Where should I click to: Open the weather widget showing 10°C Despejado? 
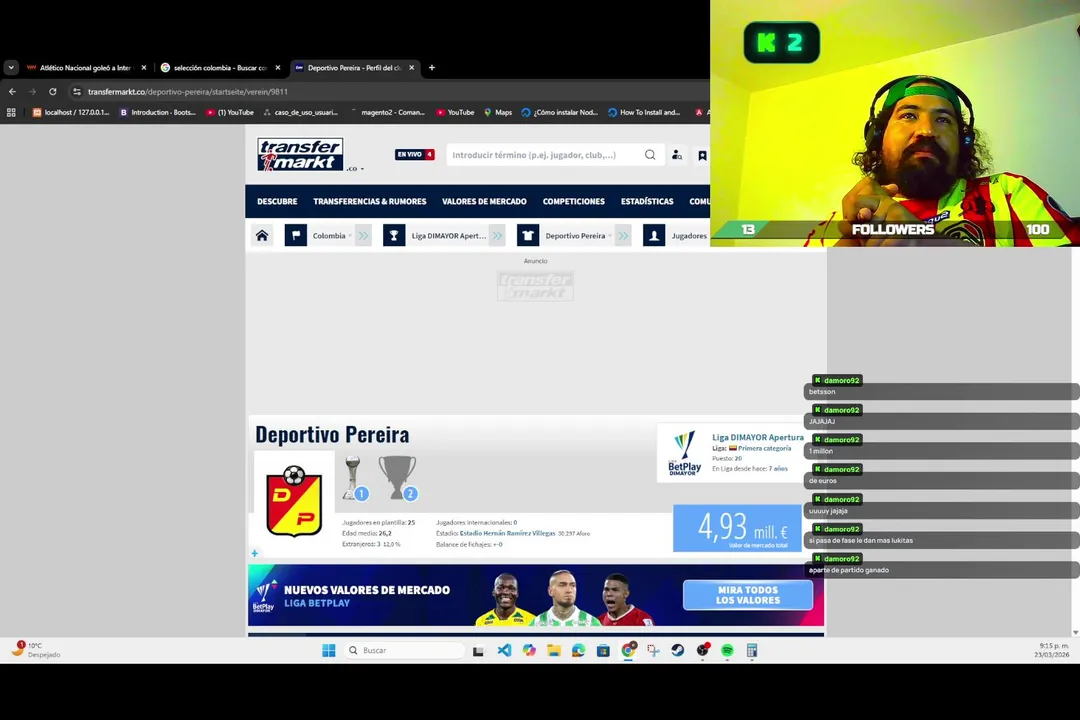36,650
